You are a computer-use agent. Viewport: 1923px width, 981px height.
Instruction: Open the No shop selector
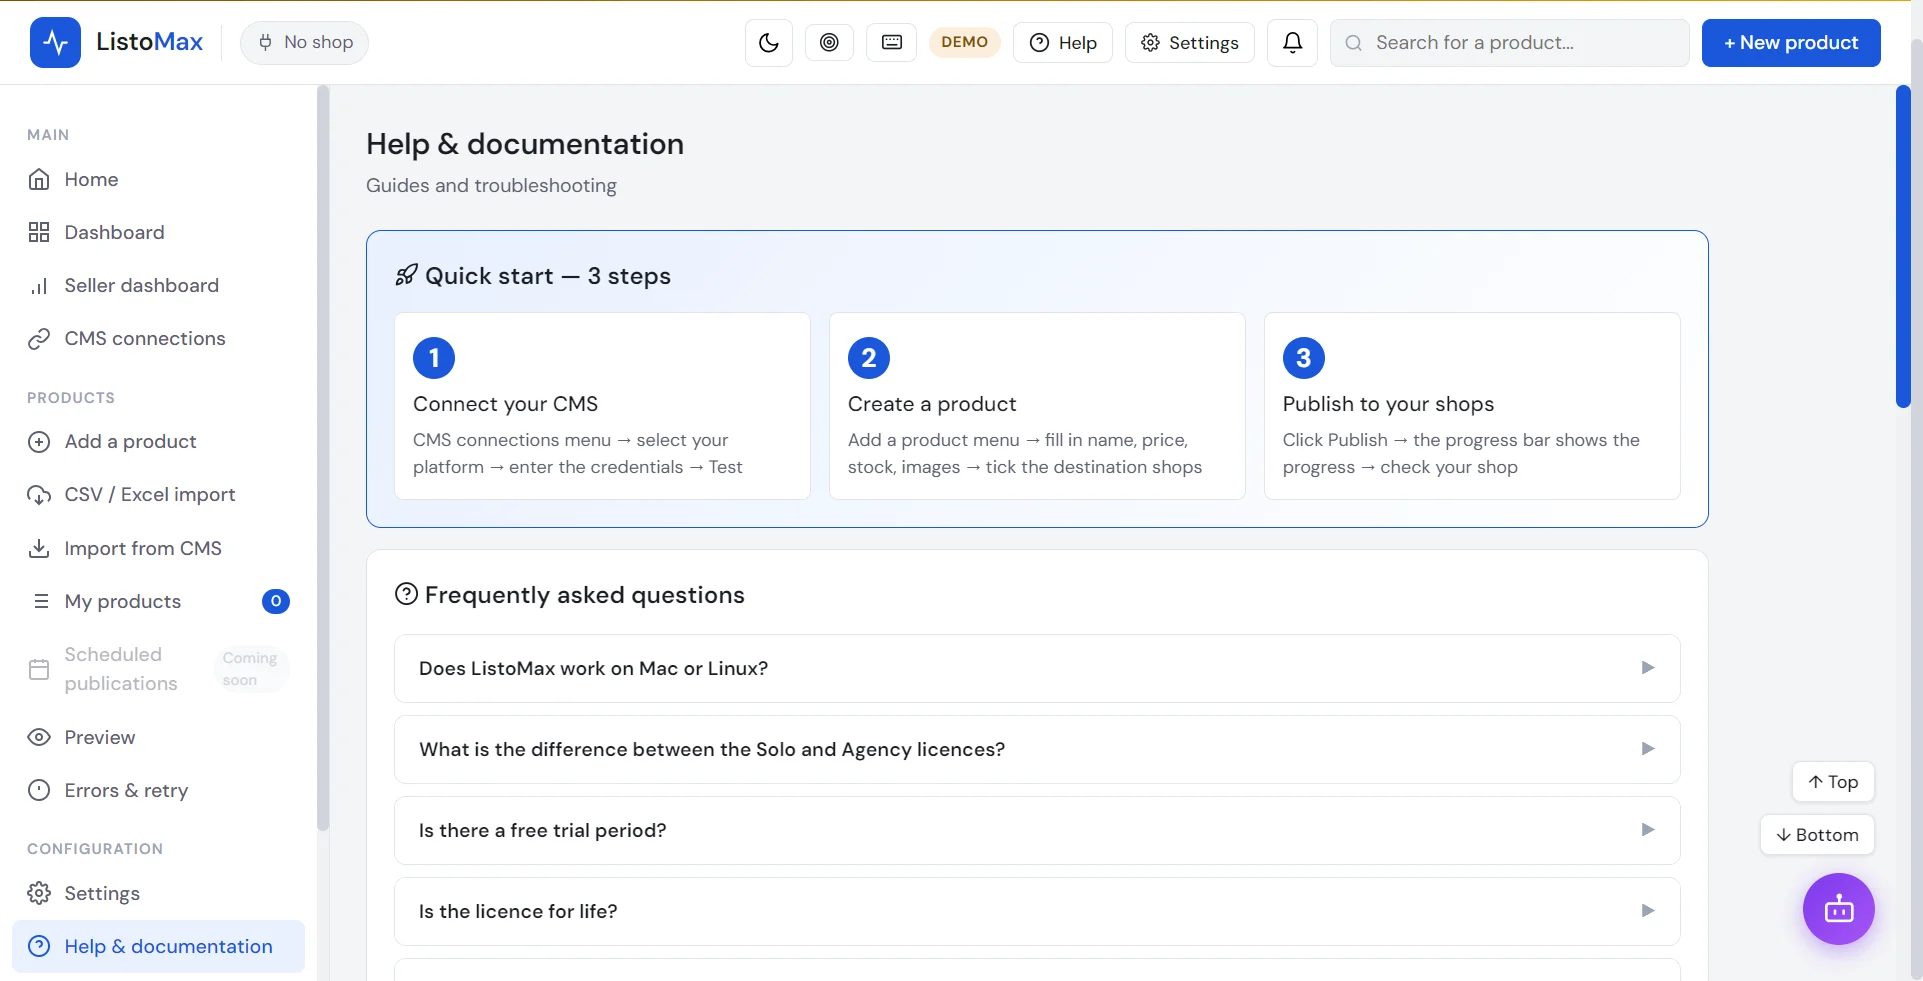point(304,43)
